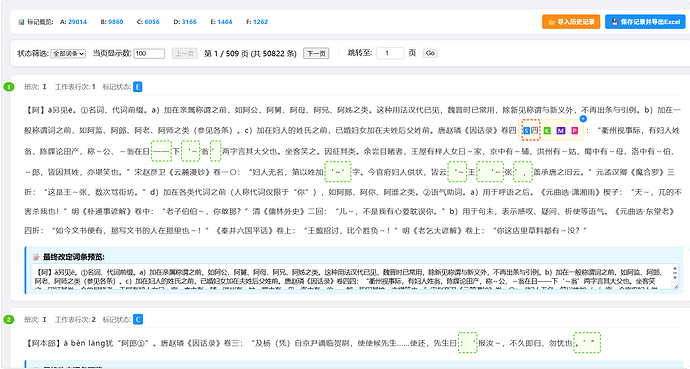Image resolution: width=690 pixels, height=369 pixels.
Task: Click the green dashed box after 翁
Action: (x=216, y=151)
